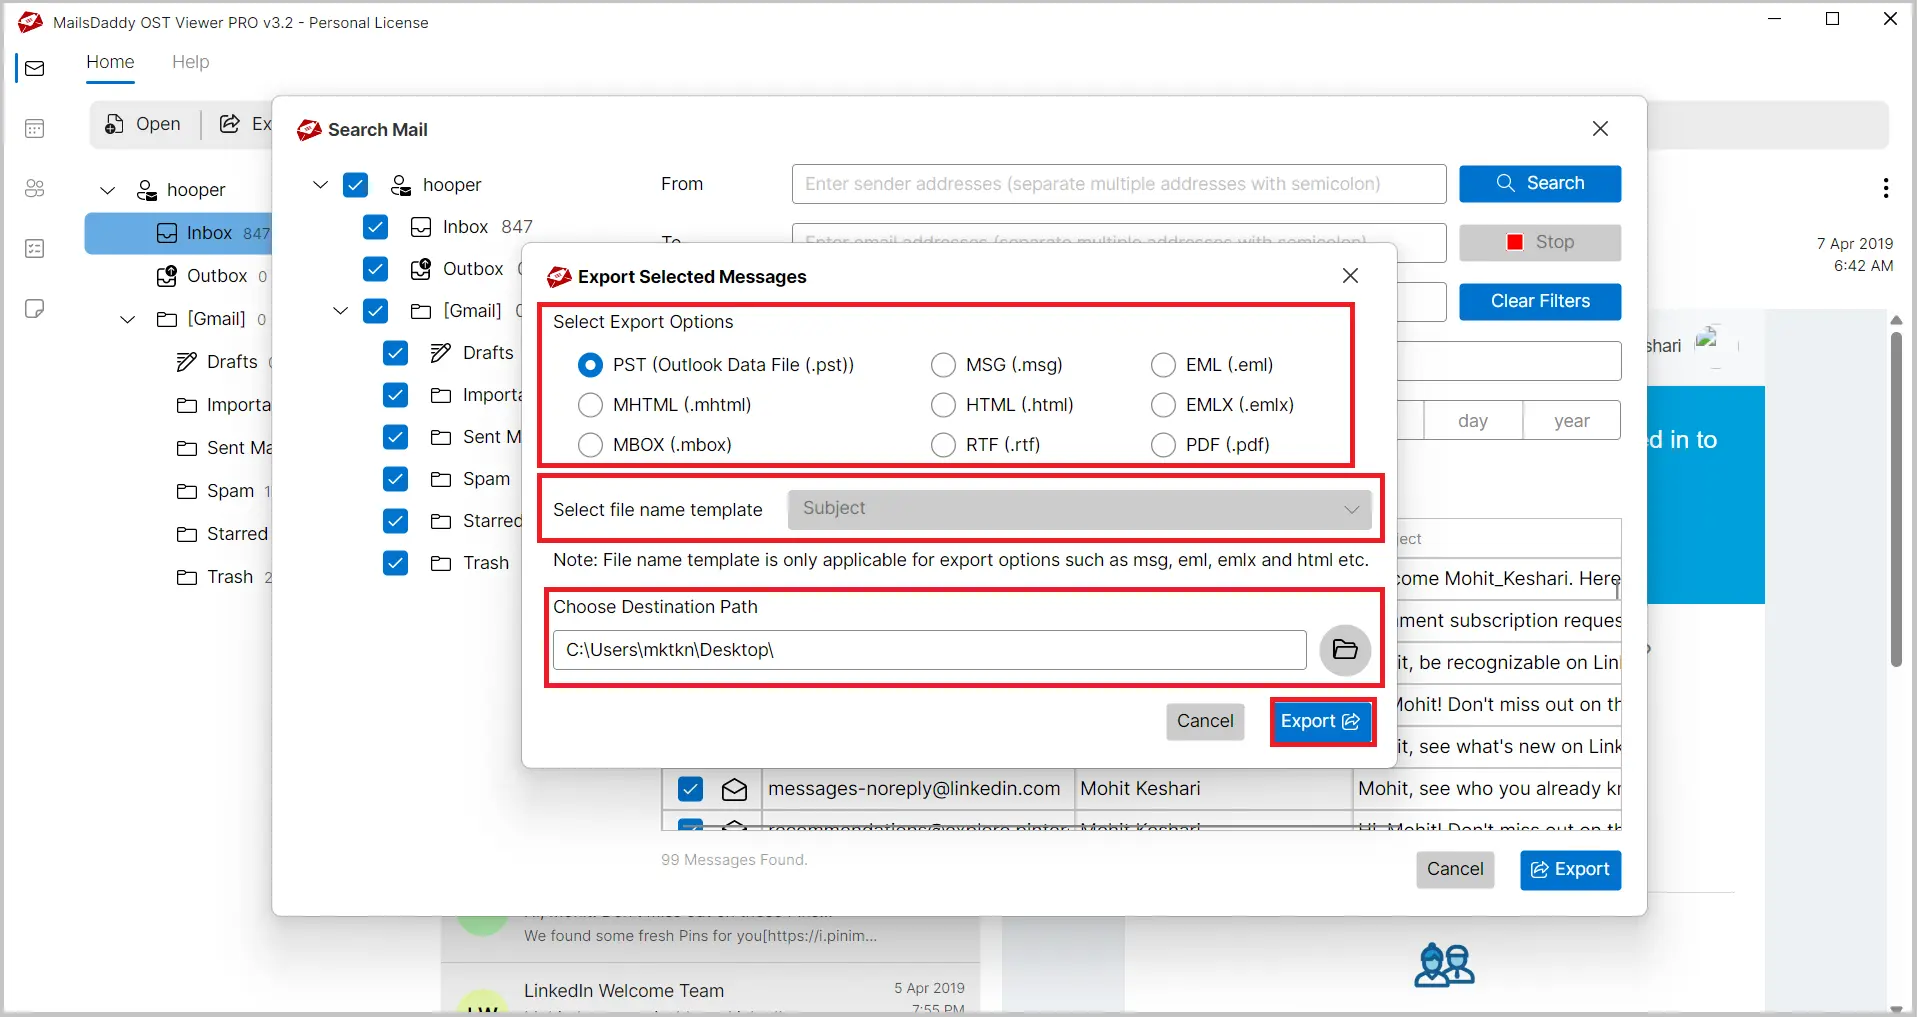The image size is (1918, 1017).
Task: Collapse the hooper tree in Search Mail
Action: pyautogui.click(x=320, y=185)
